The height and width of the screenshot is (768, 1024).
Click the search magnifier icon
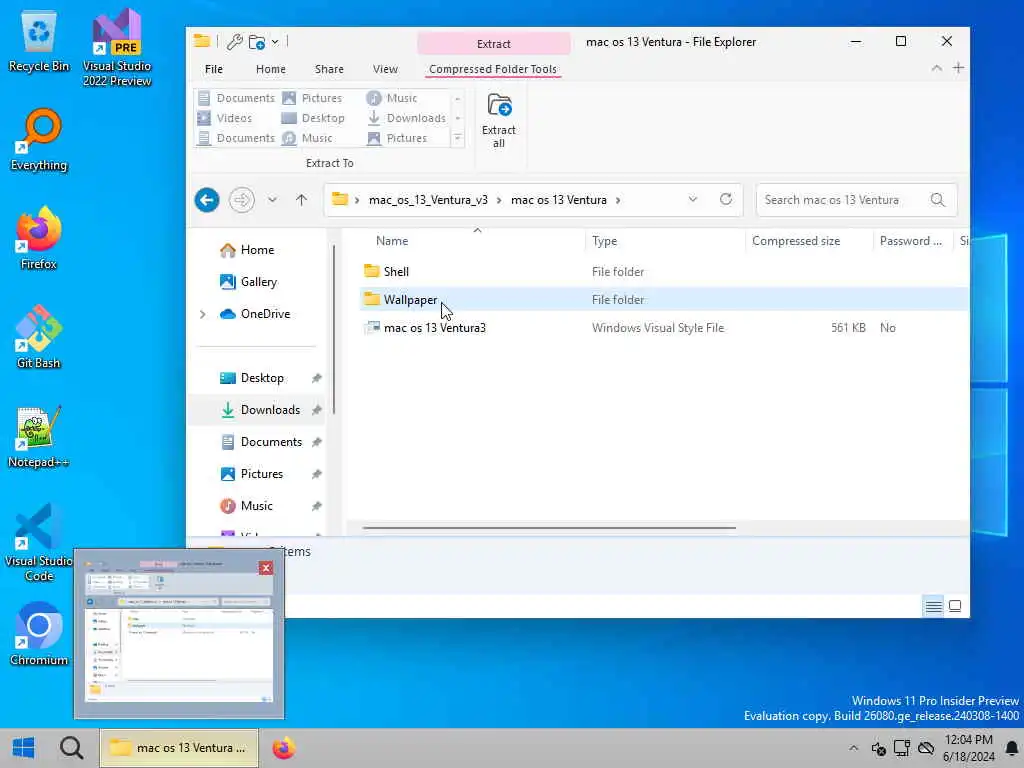[938, 200]
